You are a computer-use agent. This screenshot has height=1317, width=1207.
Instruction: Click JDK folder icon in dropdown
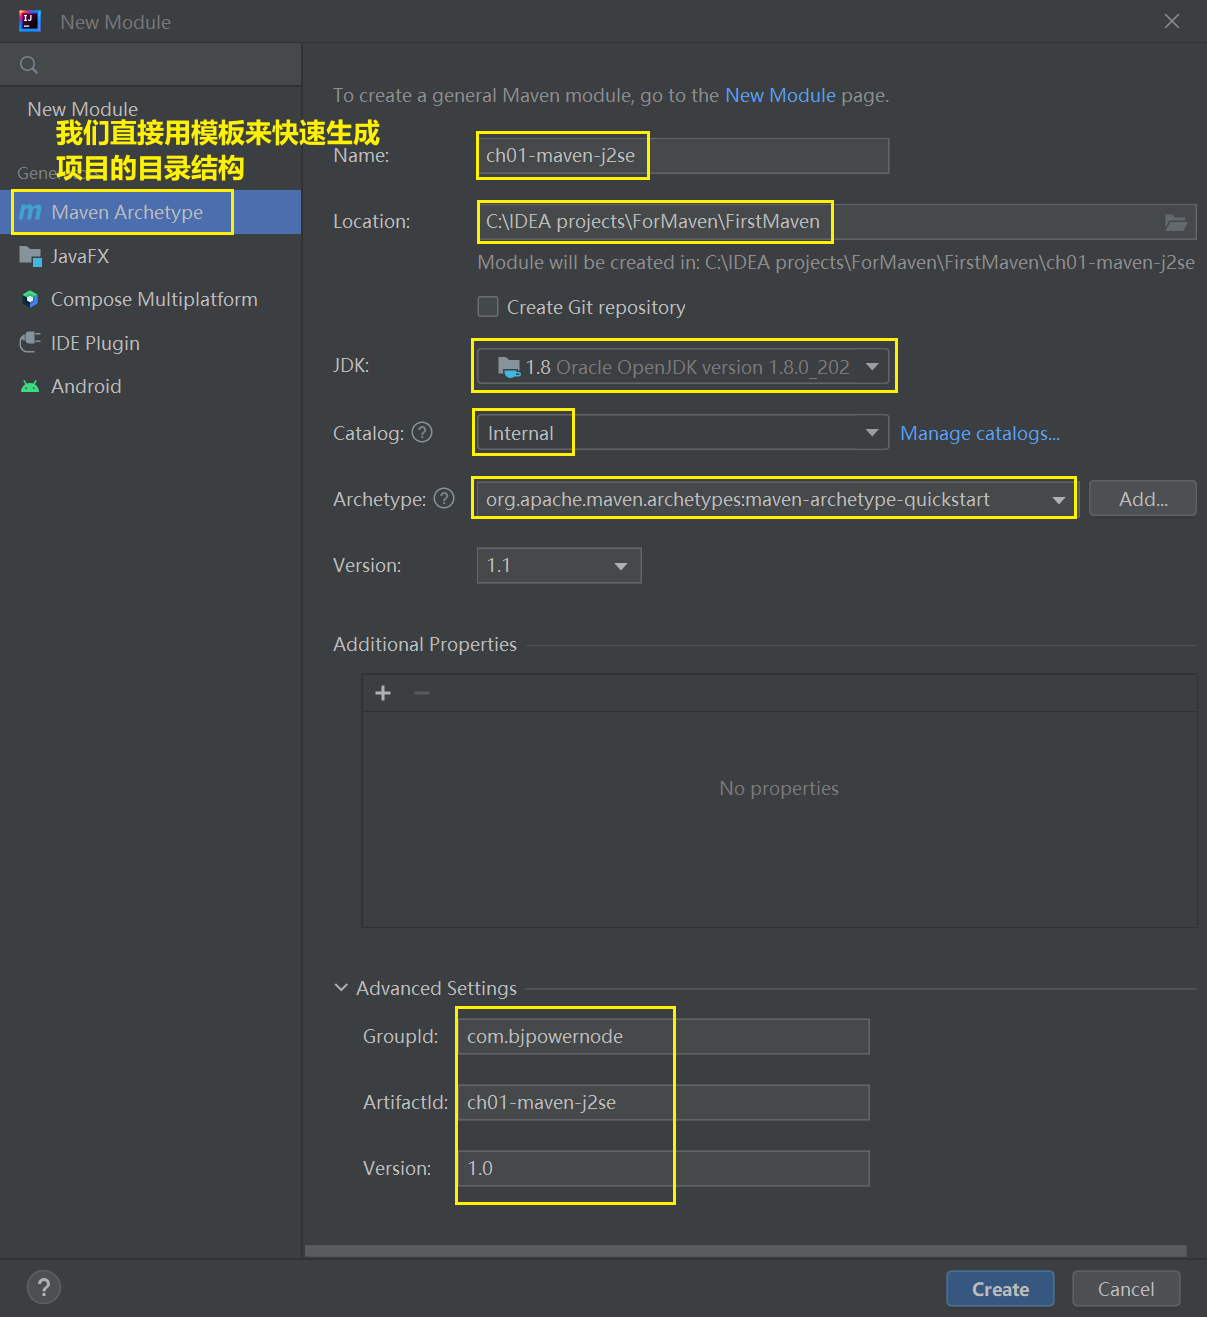coord(509,367)
